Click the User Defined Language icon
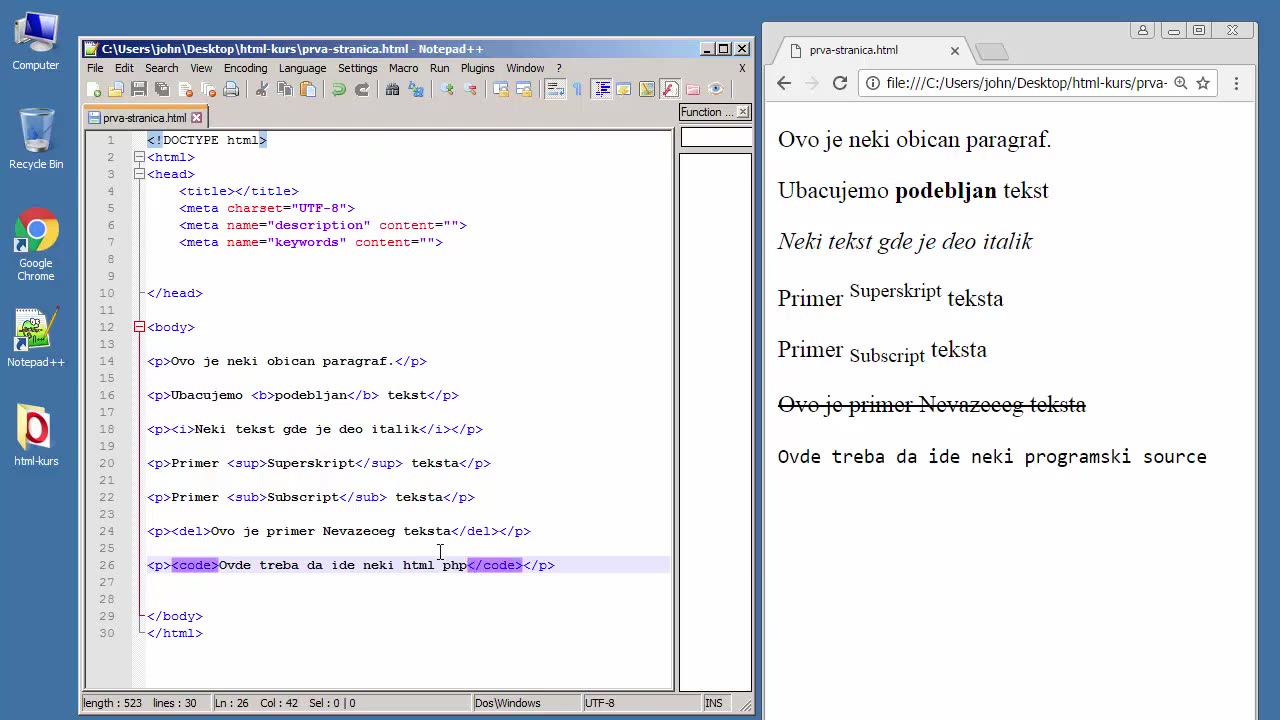Screen dimensions: 1280x720 pyautogui.click(x=623, y=89)
